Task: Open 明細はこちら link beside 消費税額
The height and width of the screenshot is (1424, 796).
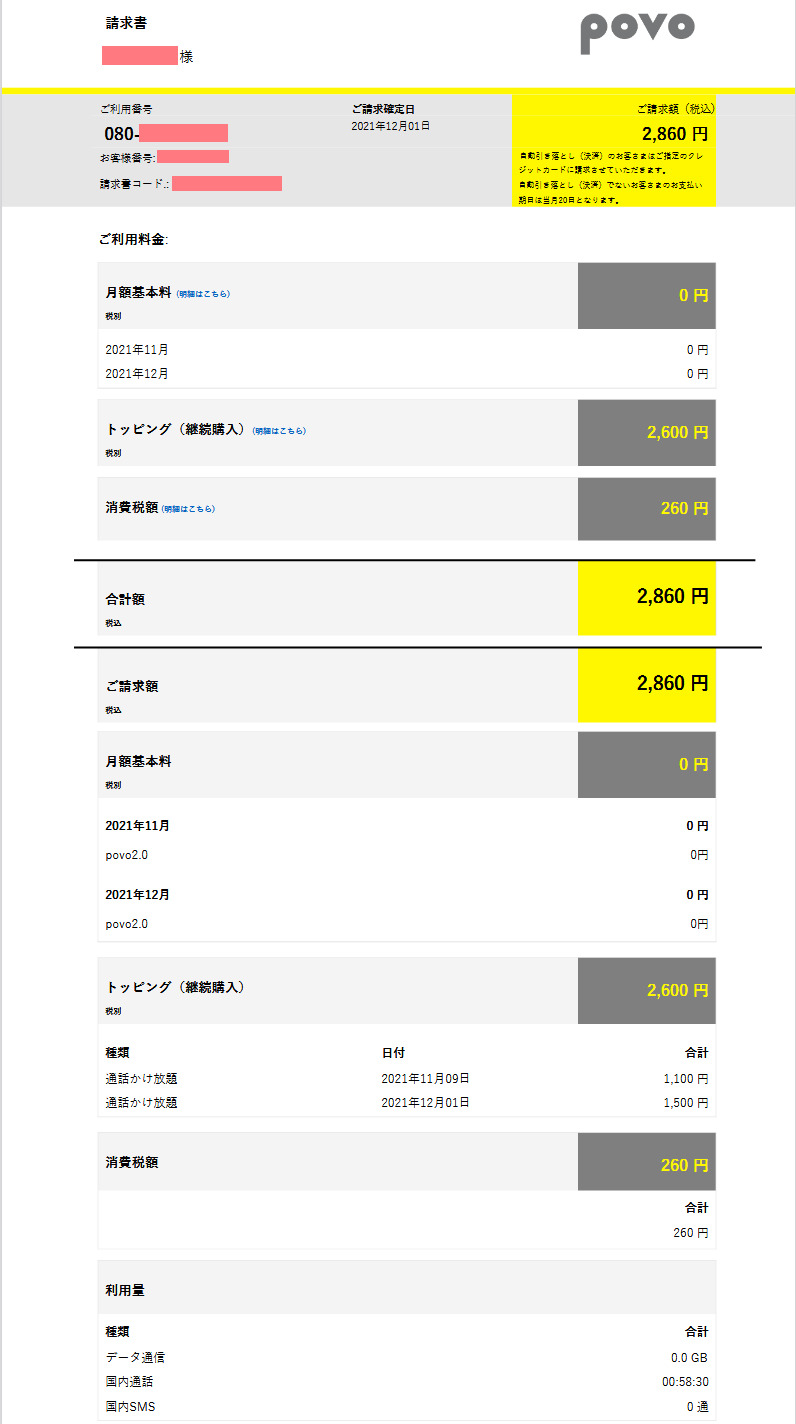Action: pos(188,509)
